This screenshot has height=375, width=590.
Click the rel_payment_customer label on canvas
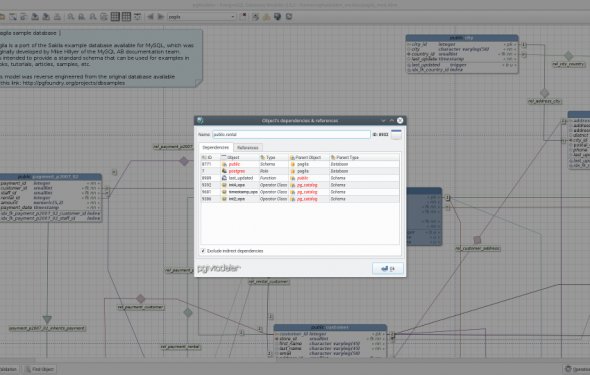click(141, 307)
